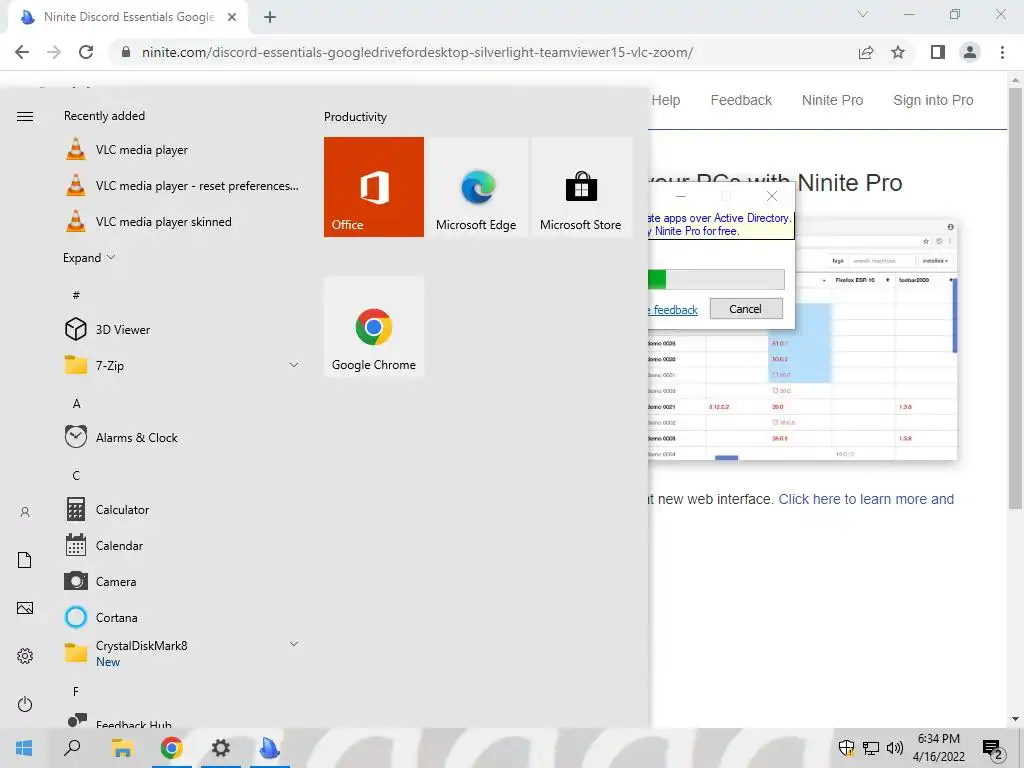The image size is (1024, 768).
Task: Open the volume speaker tray icon
Action: point(895,748)
